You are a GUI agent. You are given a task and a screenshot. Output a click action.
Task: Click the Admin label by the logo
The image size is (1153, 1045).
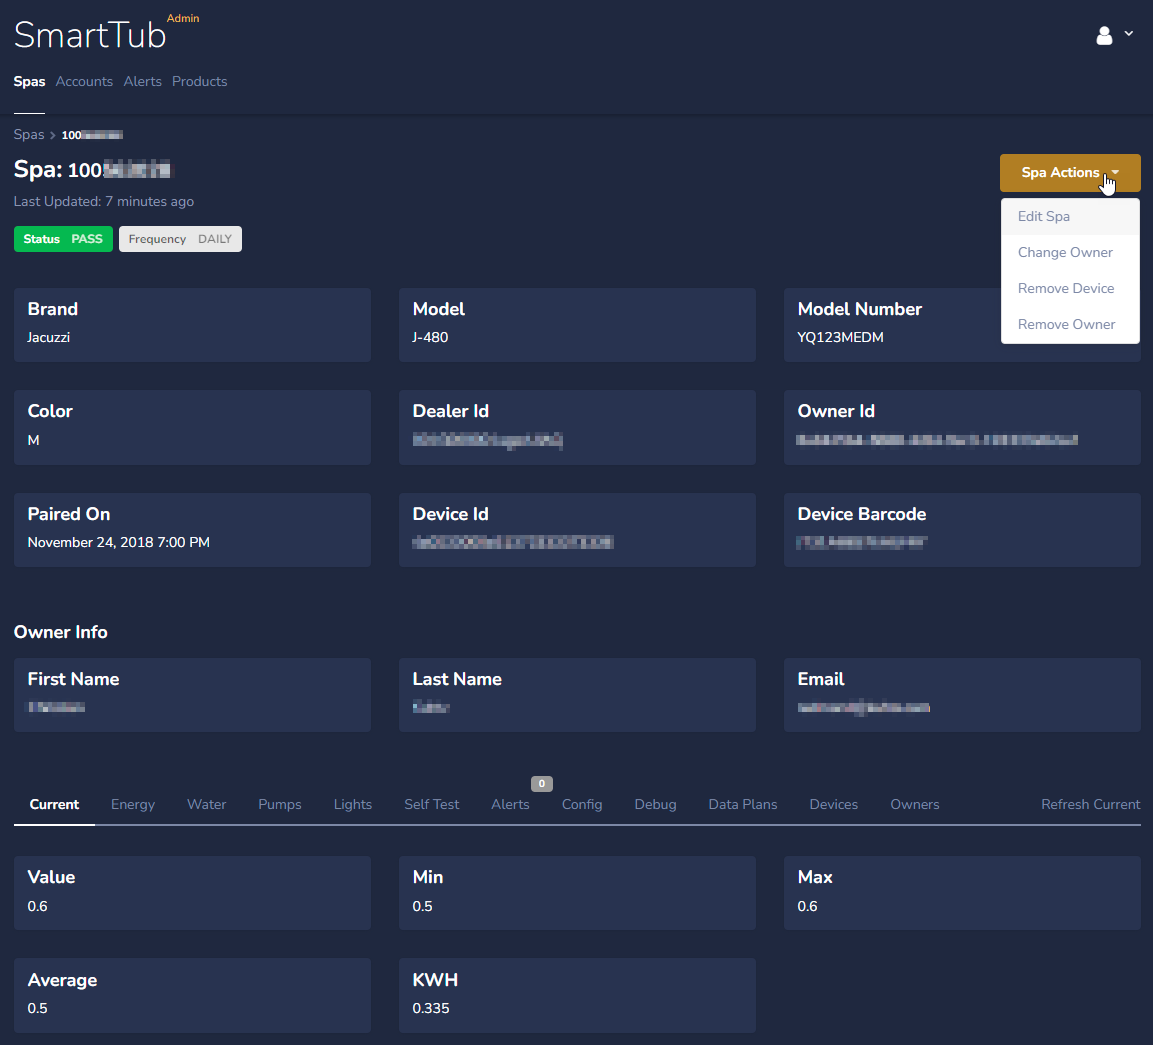[183, 18]
